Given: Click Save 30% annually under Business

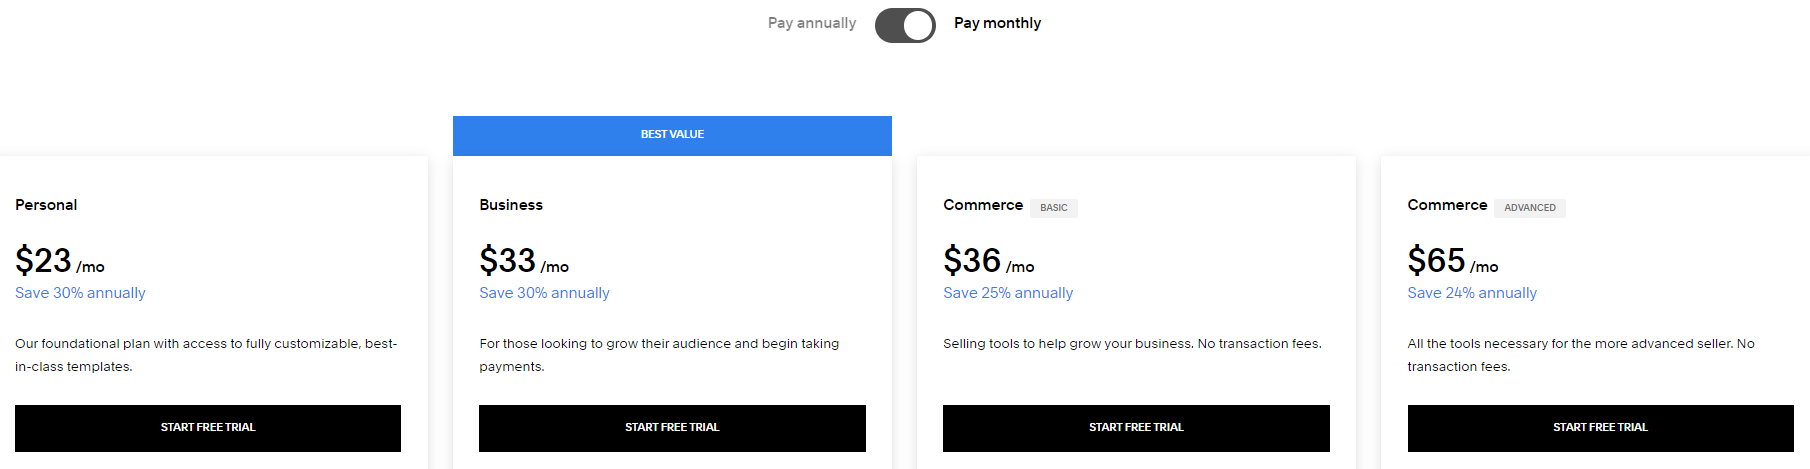Looking at the screenshot, I should 544,293.
